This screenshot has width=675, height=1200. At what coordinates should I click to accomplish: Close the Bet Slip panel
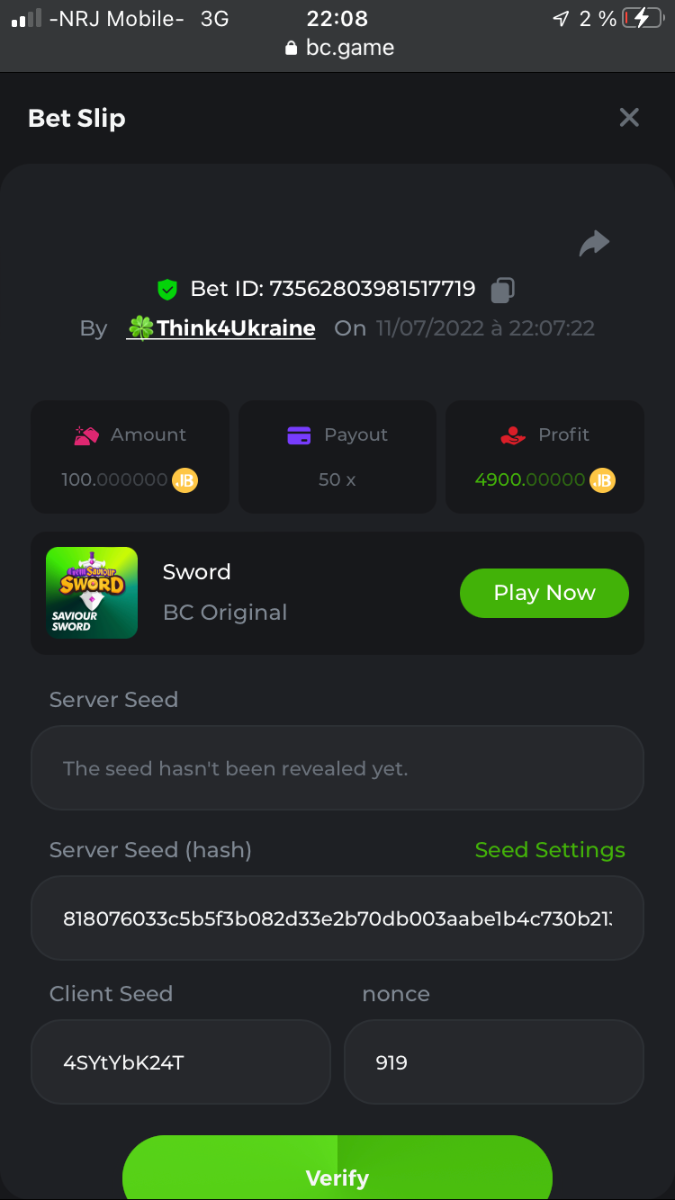click(629, 118)
